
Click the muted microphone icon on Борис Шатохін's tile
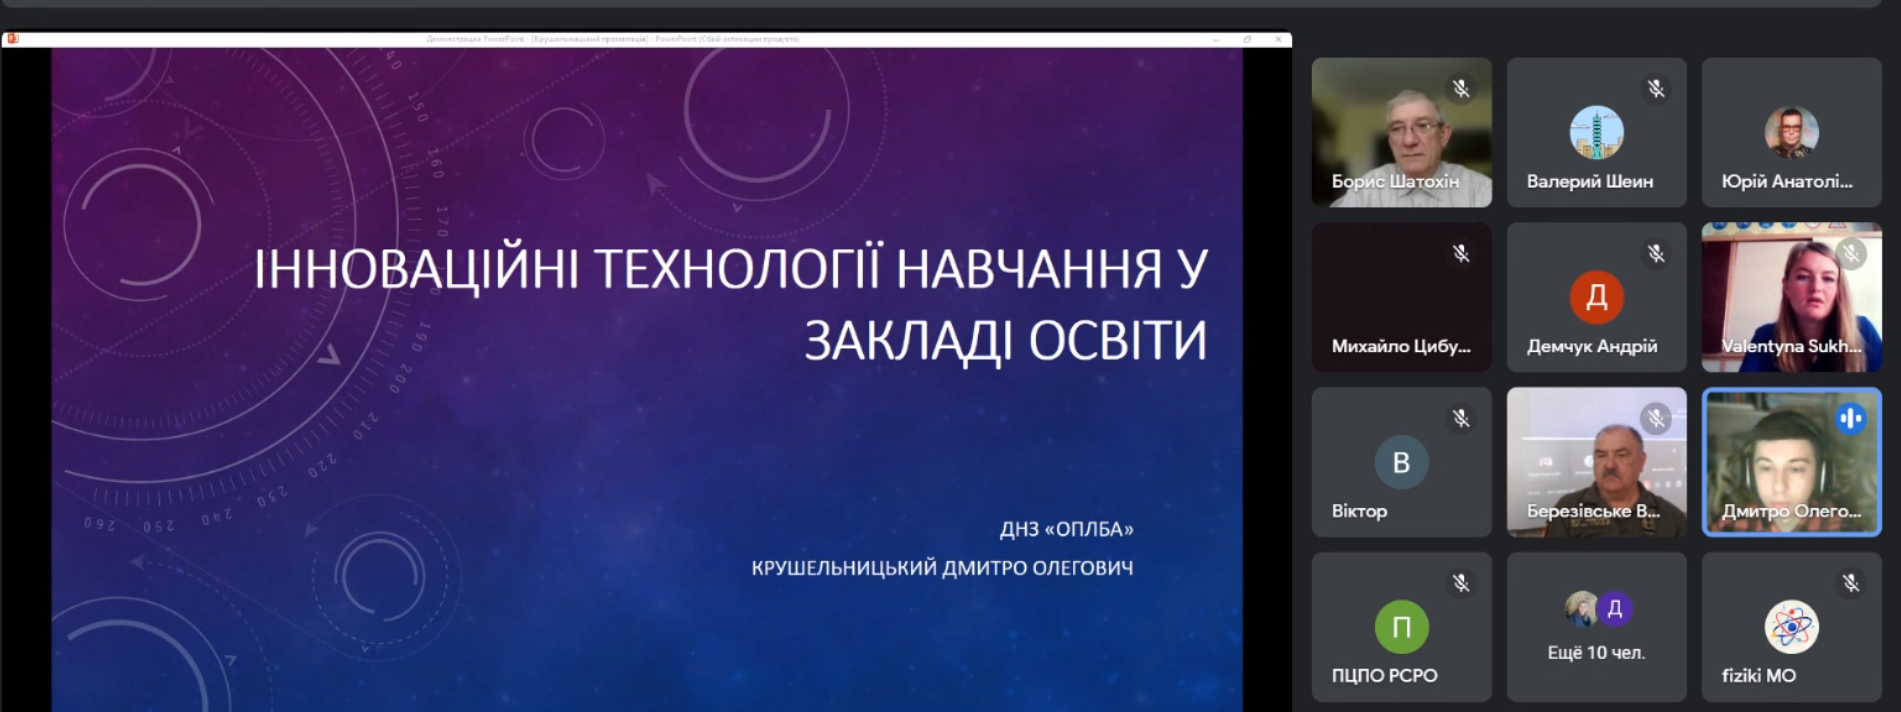click(x=1461, y=89)
